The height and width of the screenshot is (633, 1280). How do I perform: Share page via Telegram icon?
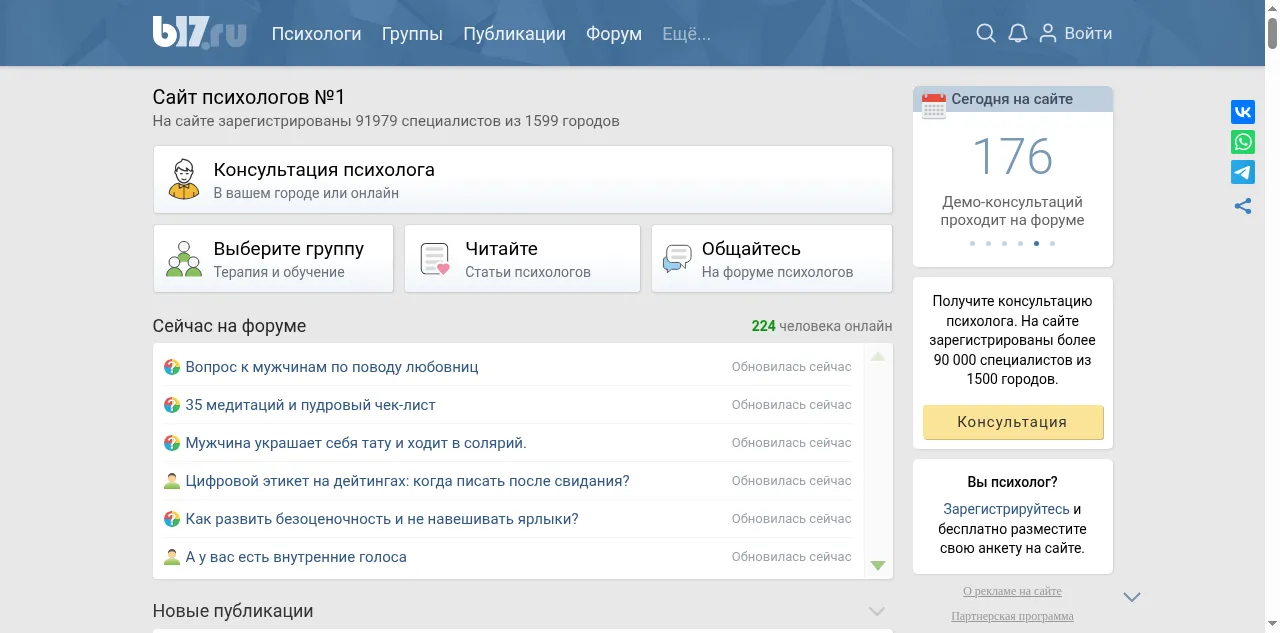(x=1243, y=173)
